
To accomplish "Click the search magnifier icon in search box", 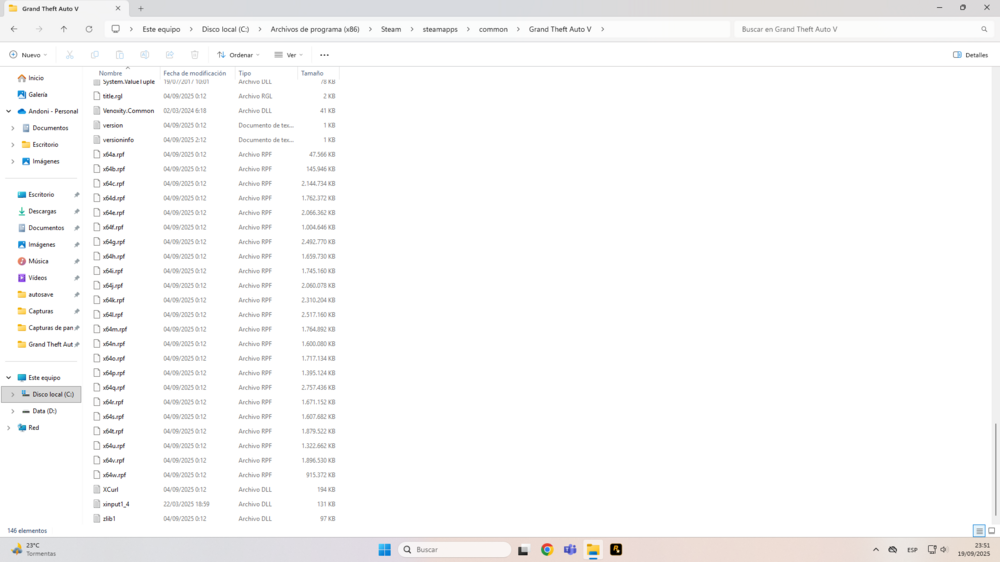I will point(984,29).
